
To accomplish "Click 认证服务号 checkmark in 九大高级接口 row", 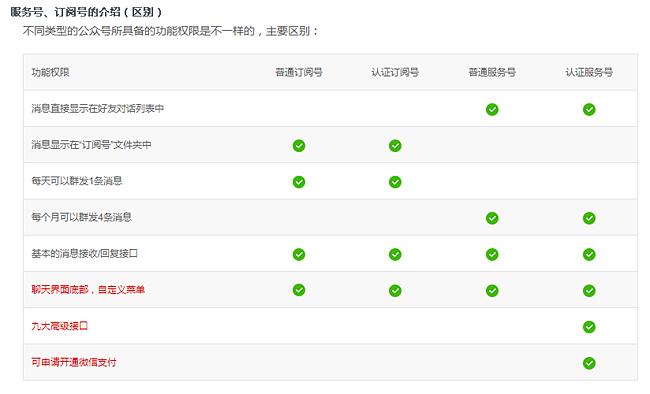I will pos(589,327).
